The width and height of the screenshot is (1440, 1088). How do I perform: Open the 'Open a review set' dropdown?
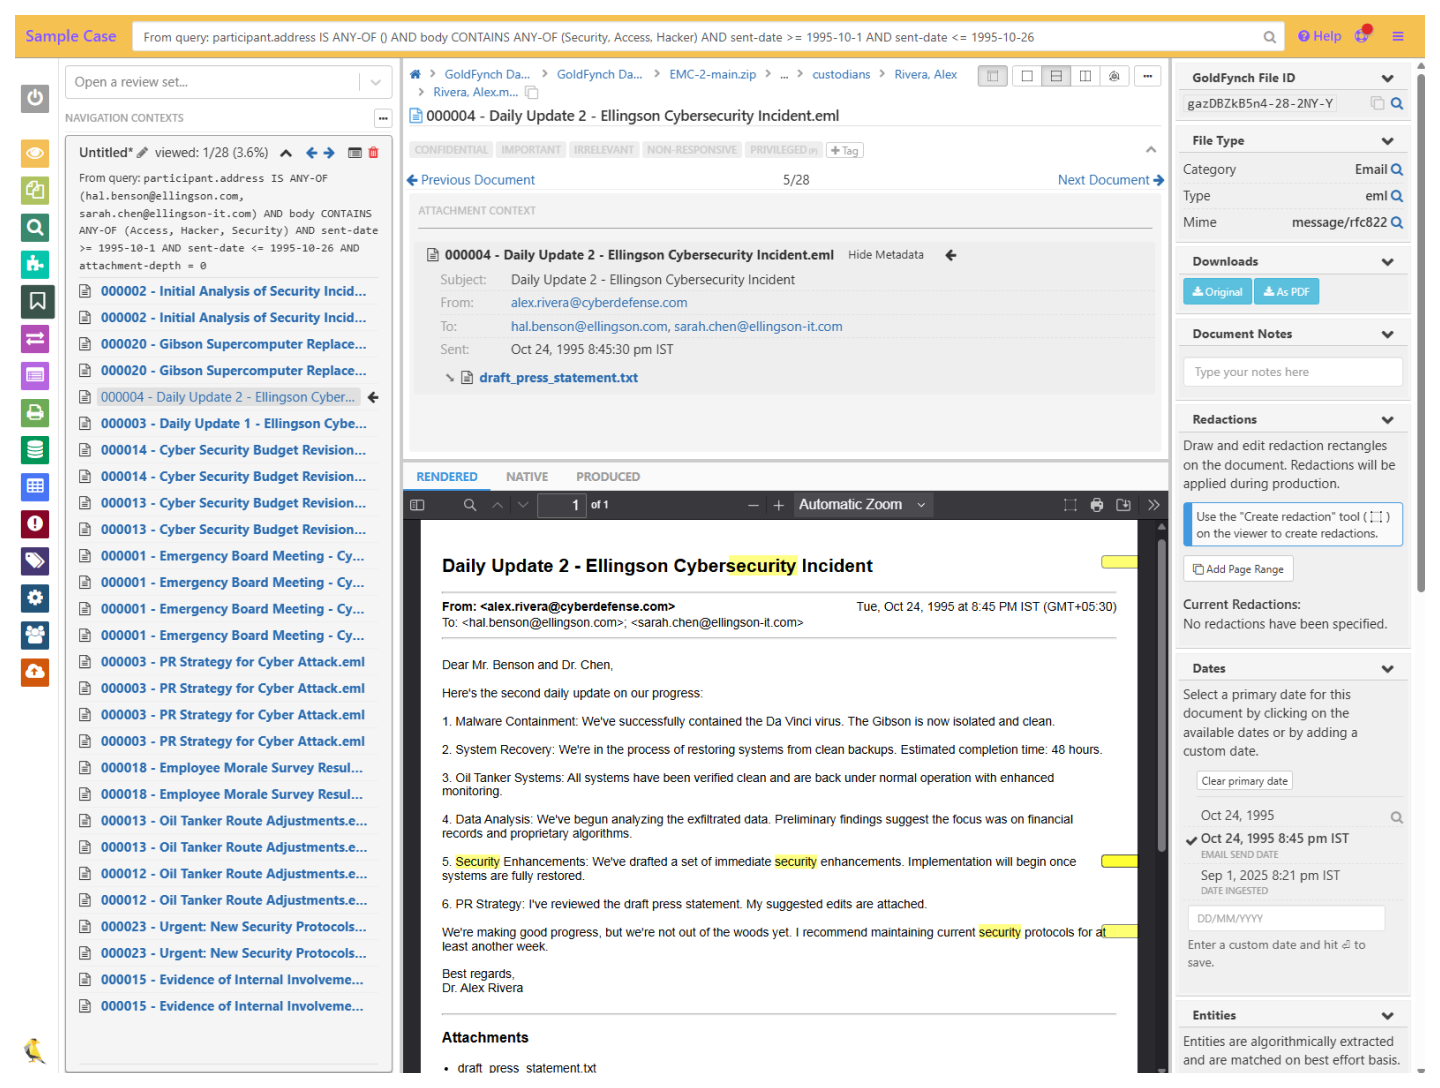[x=229, y=82]
